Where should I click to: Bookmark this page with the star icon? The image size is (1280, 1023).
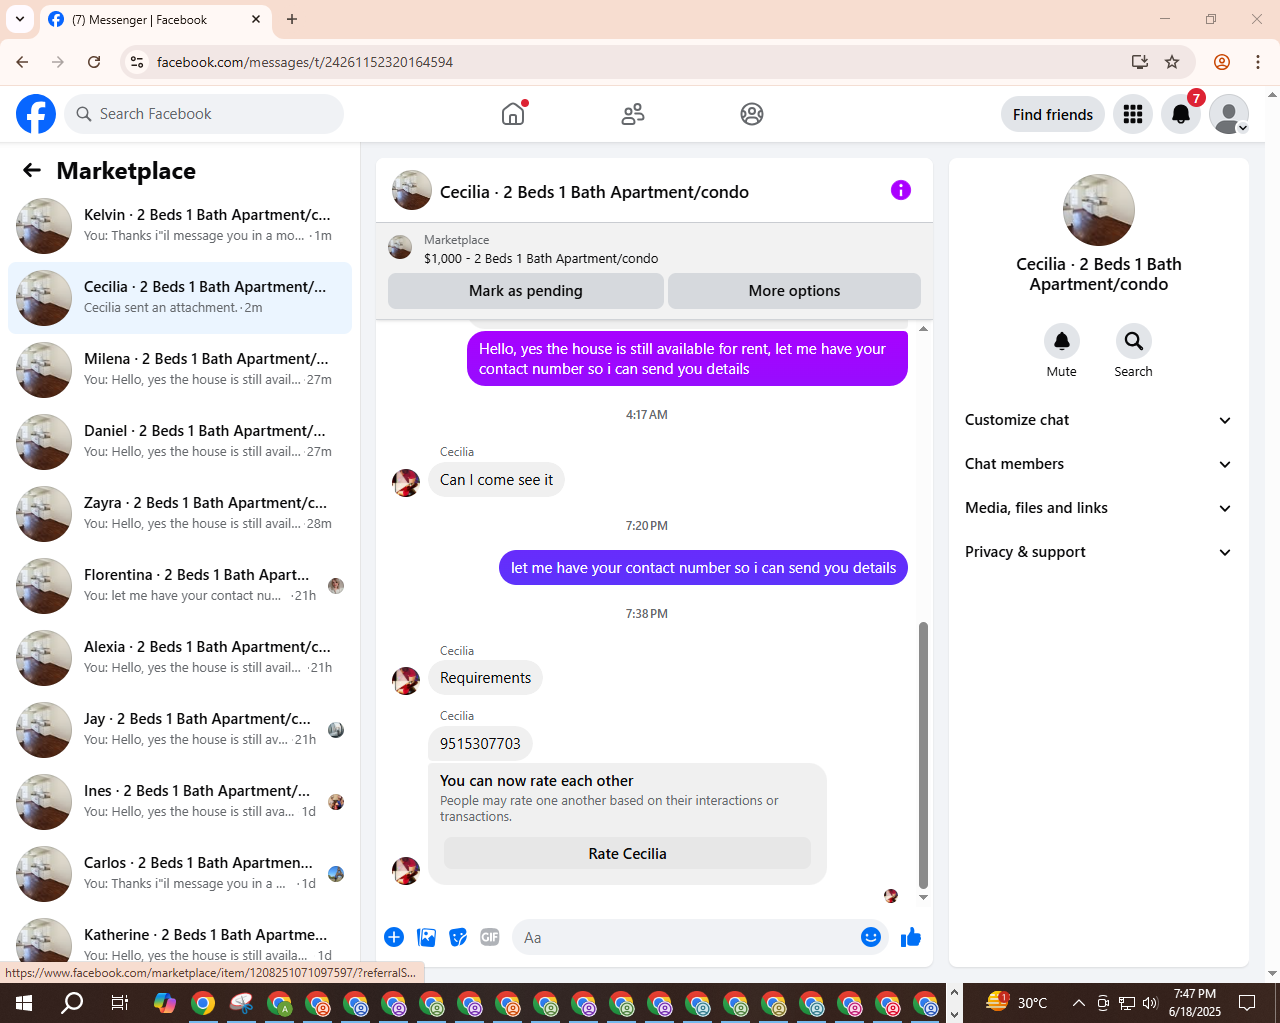pyautogui.click(x=1172, y=62)
